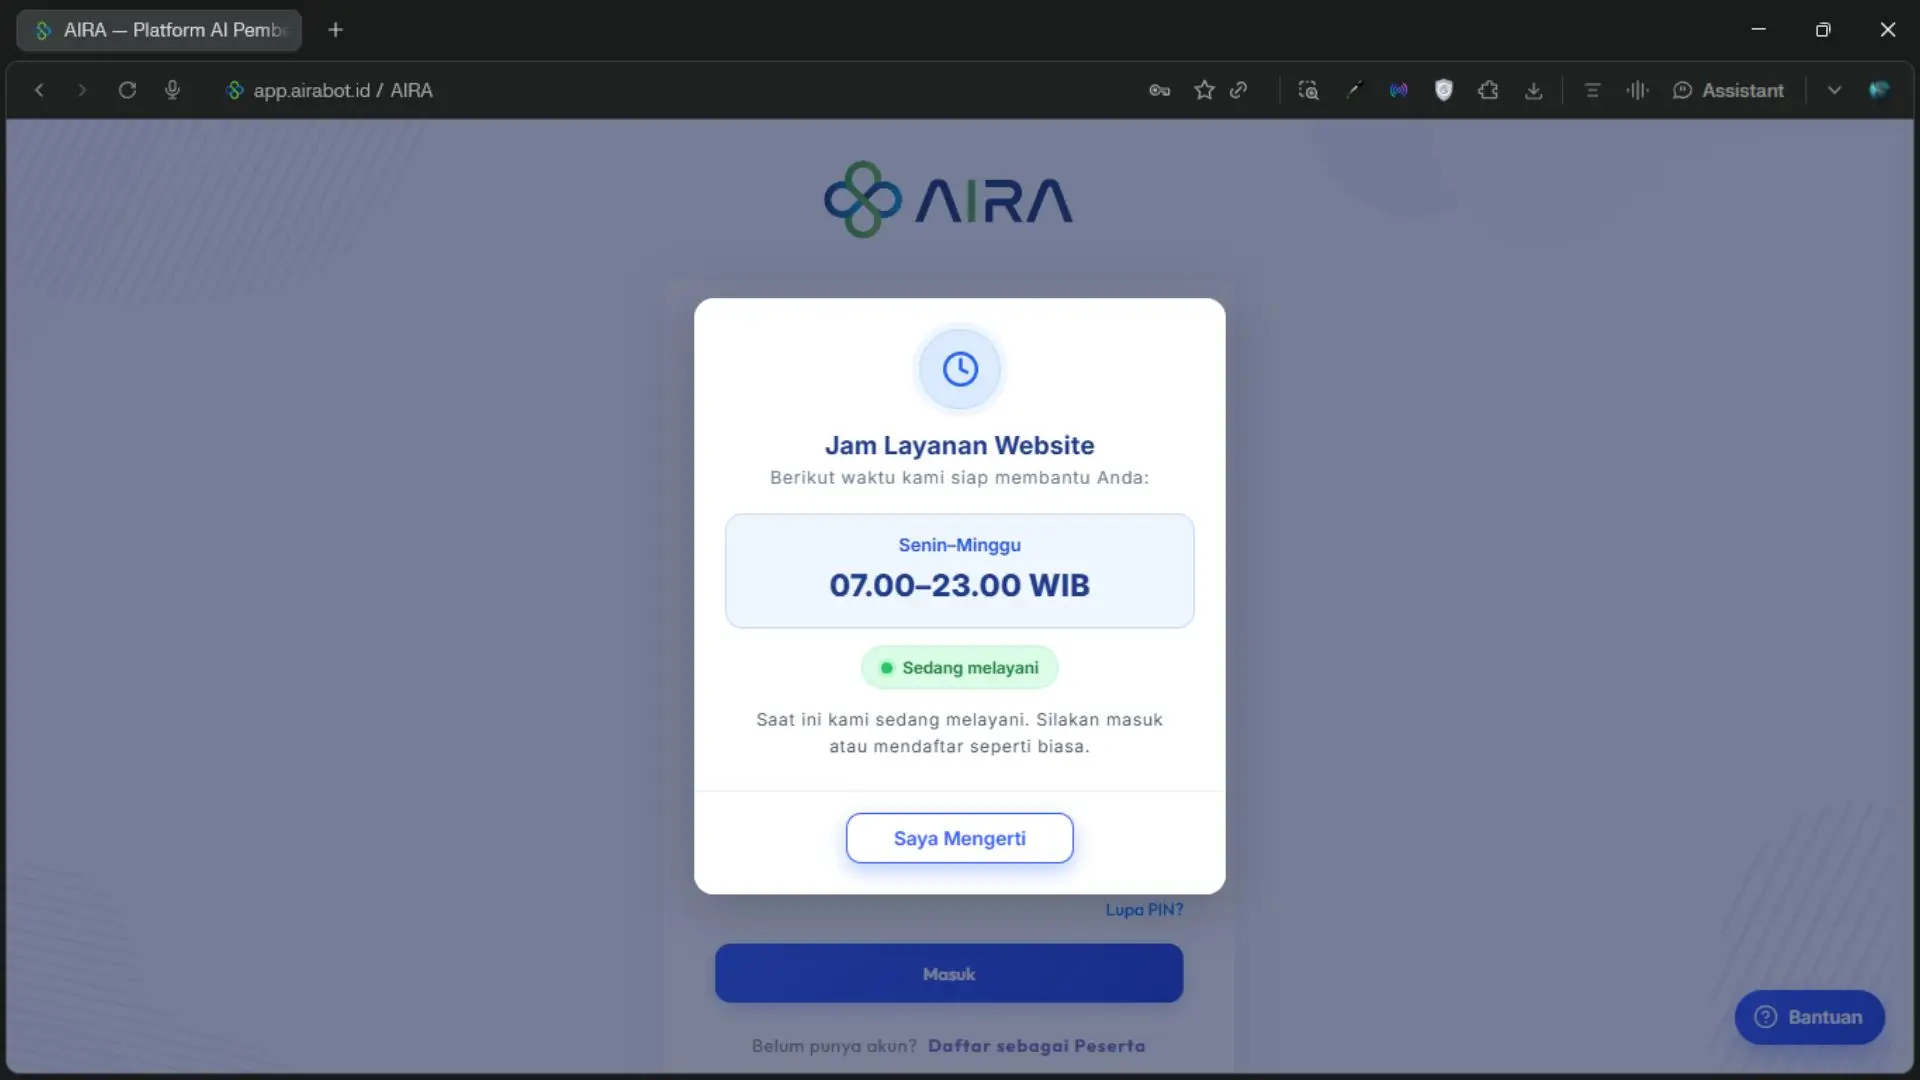Click the Jam Layanan Website heading
The width and height of the screenshot is (1920, 1080).
point(959,445)
